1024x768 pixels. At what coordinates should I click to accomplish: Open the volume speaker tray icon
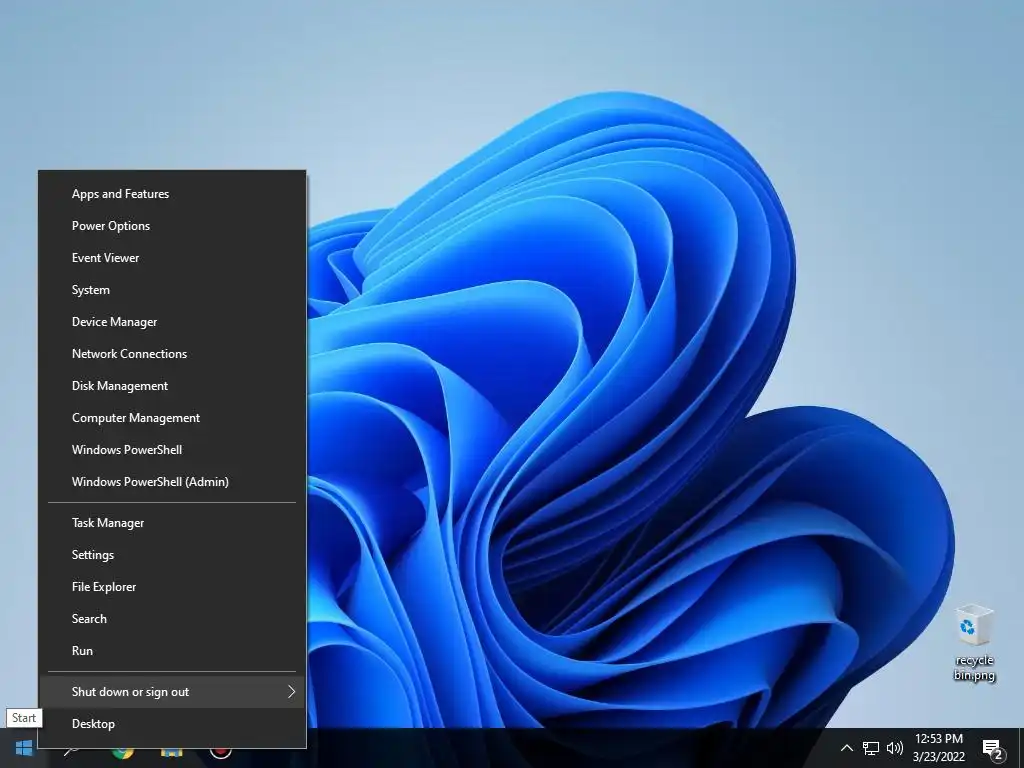pos(895,748)
